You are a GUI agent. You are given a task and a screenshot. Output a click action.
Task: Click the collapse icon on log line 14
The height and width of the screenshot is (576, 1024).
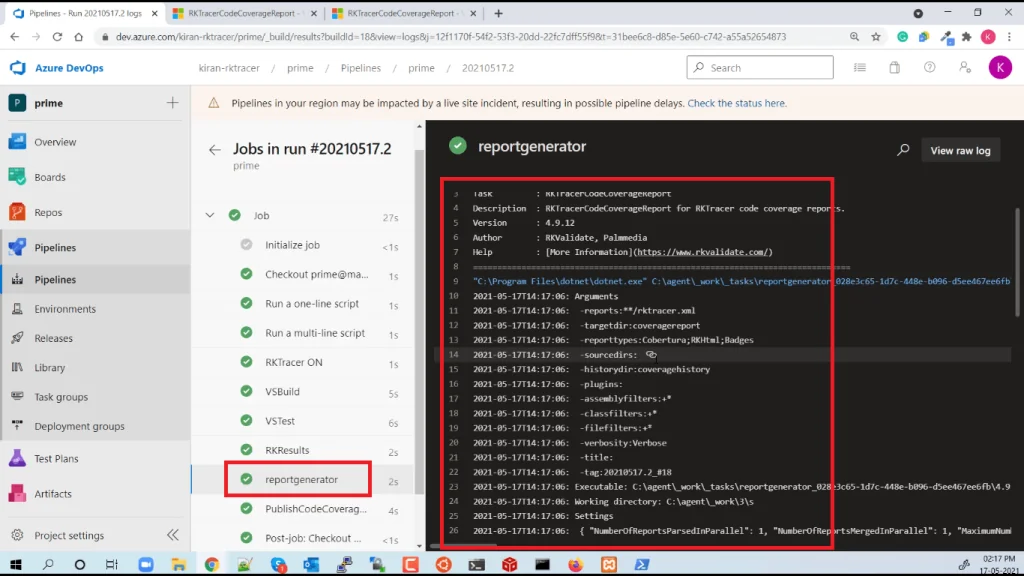point(651,355)
